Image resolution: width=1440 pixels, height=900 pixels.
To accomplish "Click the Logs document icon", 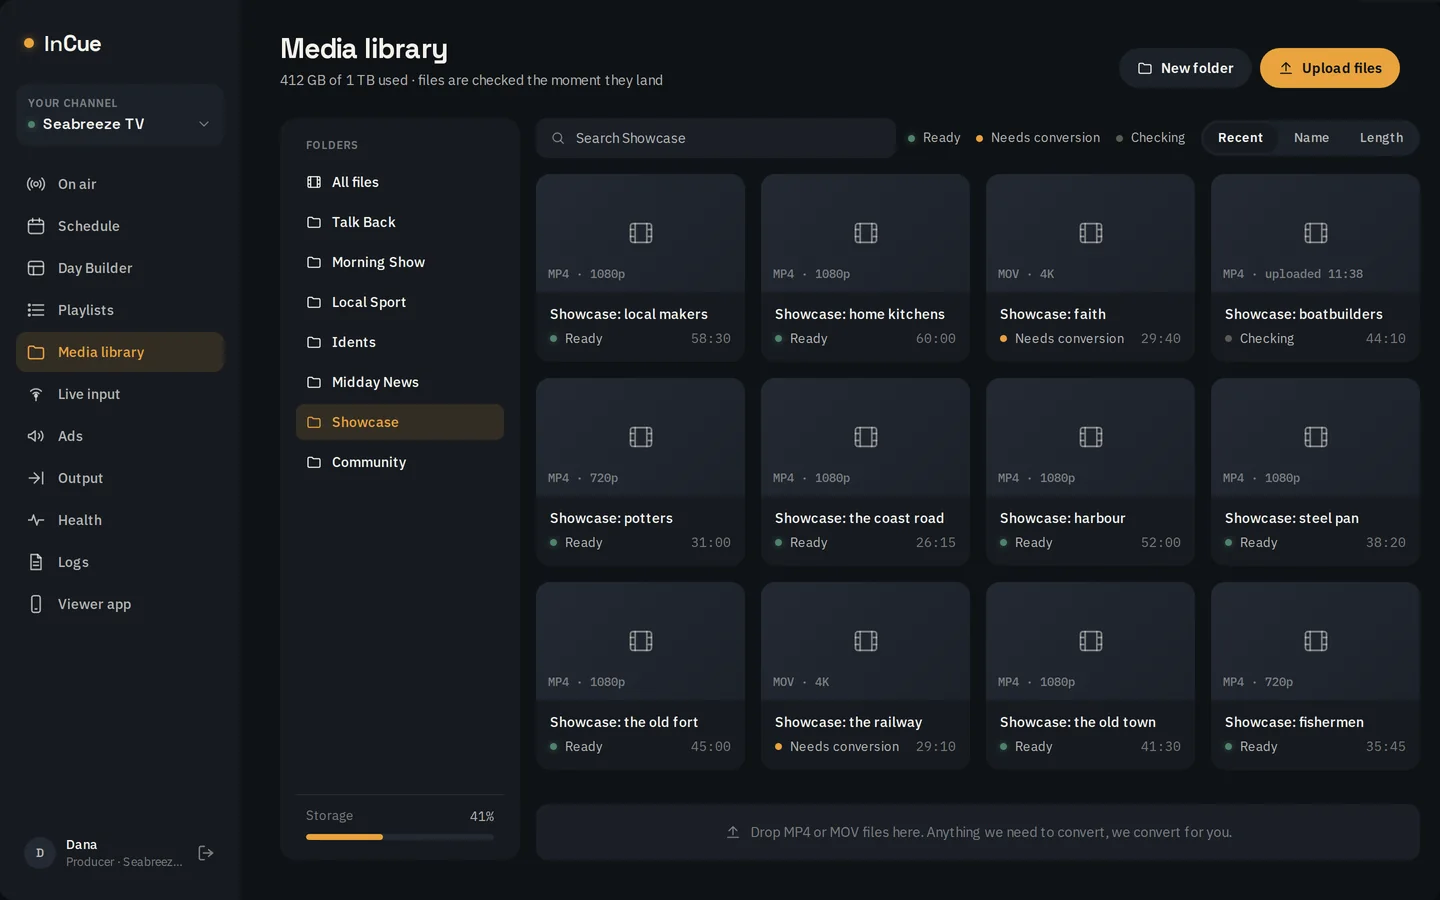I will [36, 562].
